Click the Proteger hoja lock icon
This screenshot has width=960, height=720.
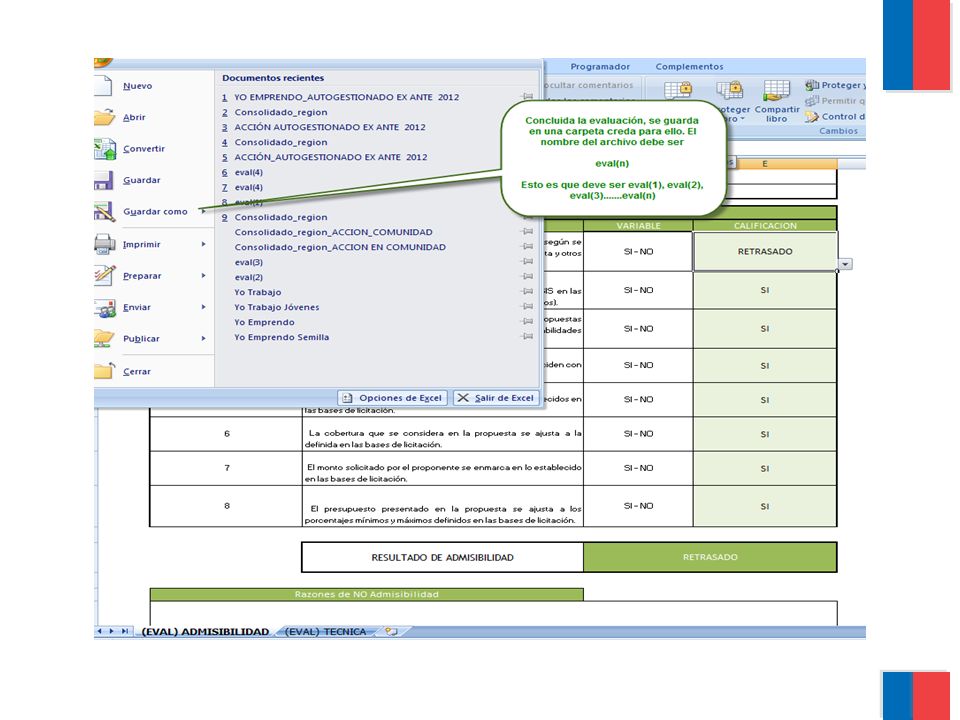[678, 91]
